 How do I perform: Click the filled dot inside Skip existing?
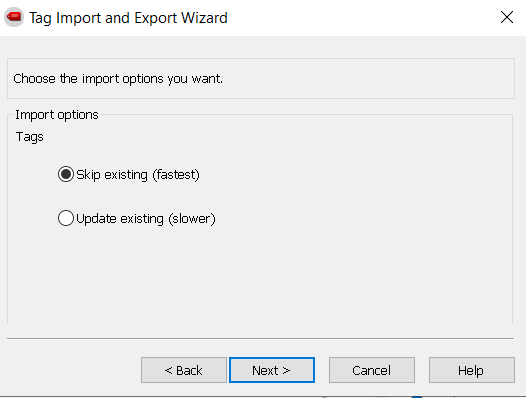tap(66, 174)
